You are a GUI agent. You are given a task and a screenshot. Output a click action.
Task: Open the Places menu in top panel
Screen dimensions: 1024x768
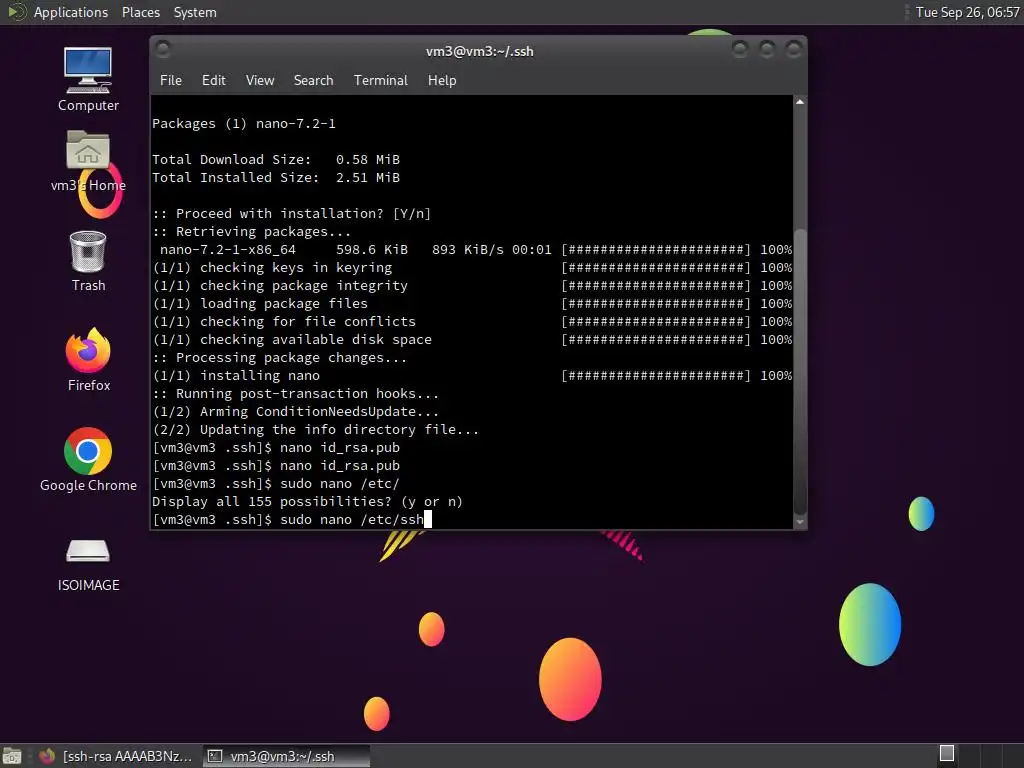pos(141,12)
